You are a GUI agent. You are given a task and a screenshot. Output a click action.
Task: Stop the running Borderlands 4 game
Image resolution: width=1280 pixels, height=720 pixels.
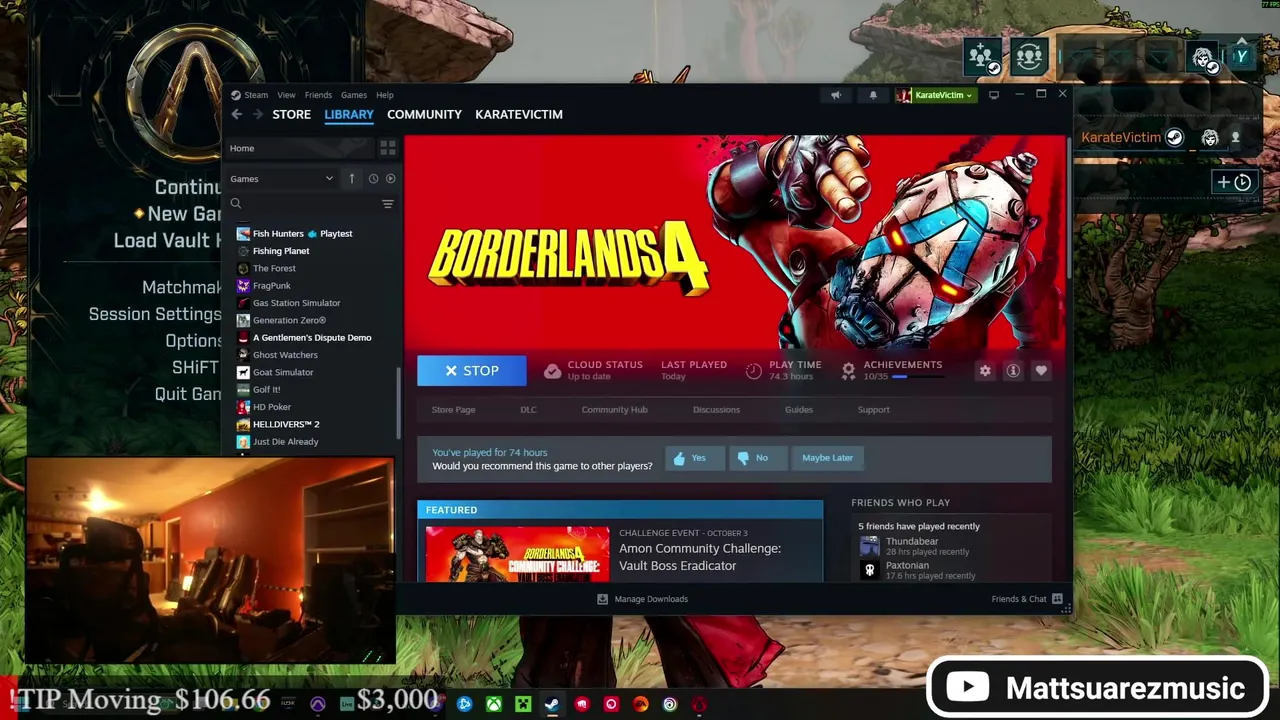[472, 371]
